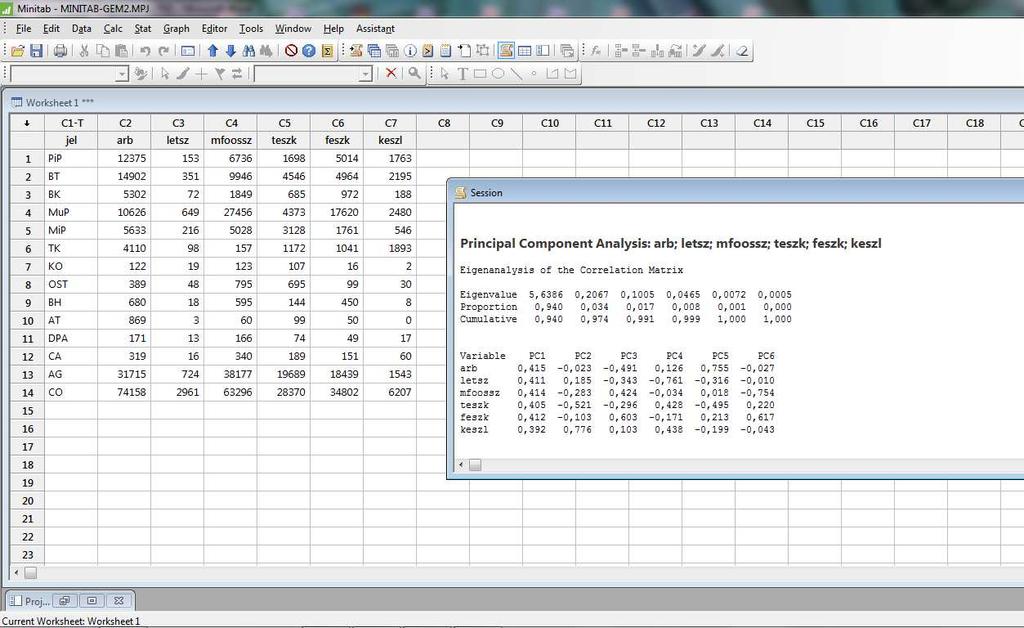Select the C7 column header
The image size is (1024, 628).
391,123
